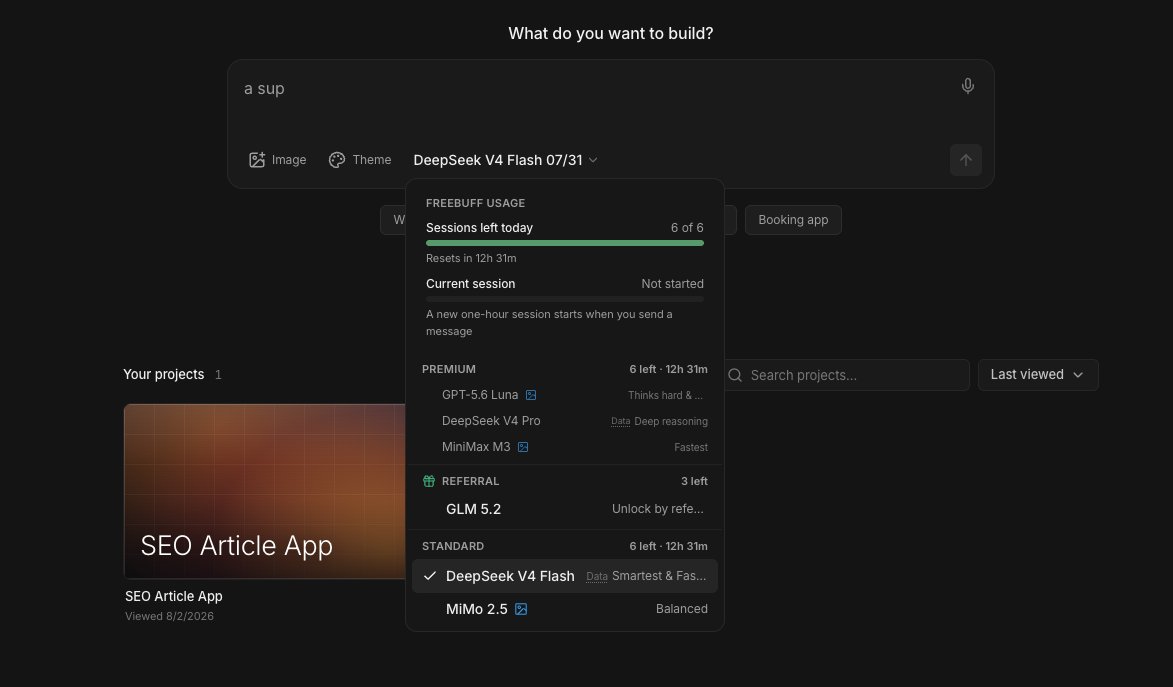Click the Theme palette icon
This screenshot has height=687, width=1173.
click(x=337, y=159)
